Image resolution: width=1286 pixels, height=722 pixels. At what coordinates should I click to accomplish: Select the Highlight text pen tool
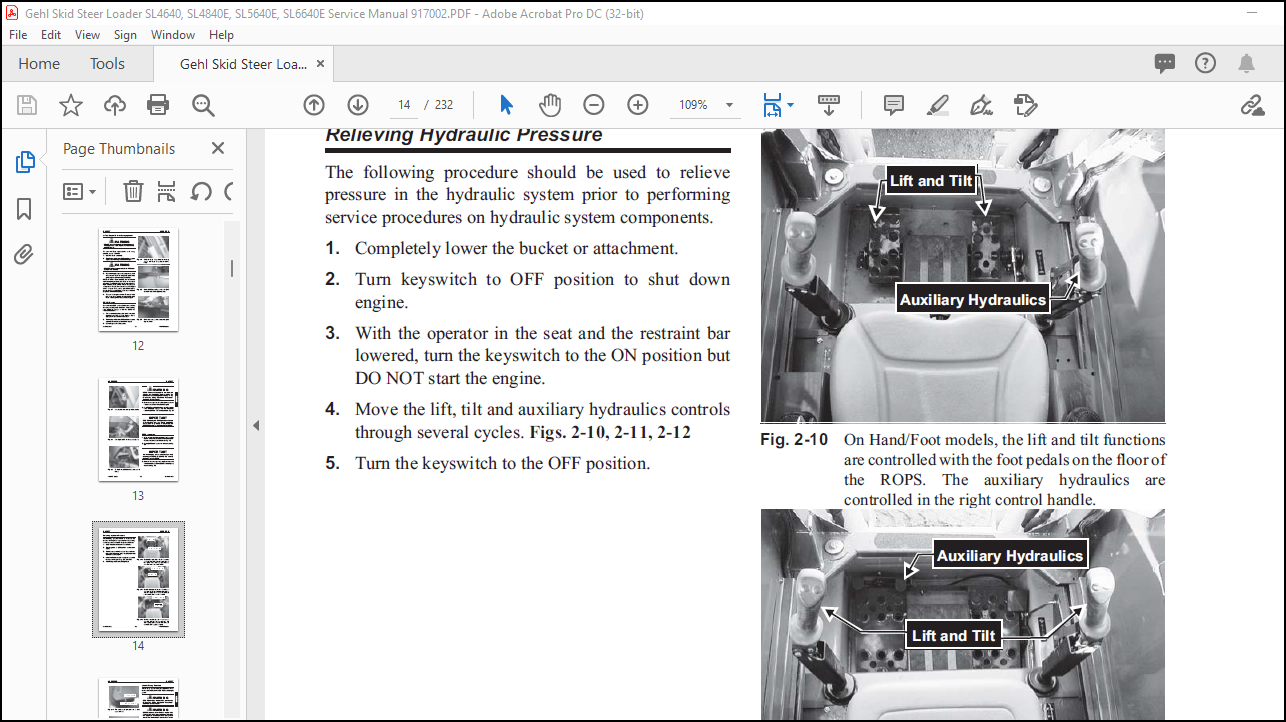[x=937, y=105]
